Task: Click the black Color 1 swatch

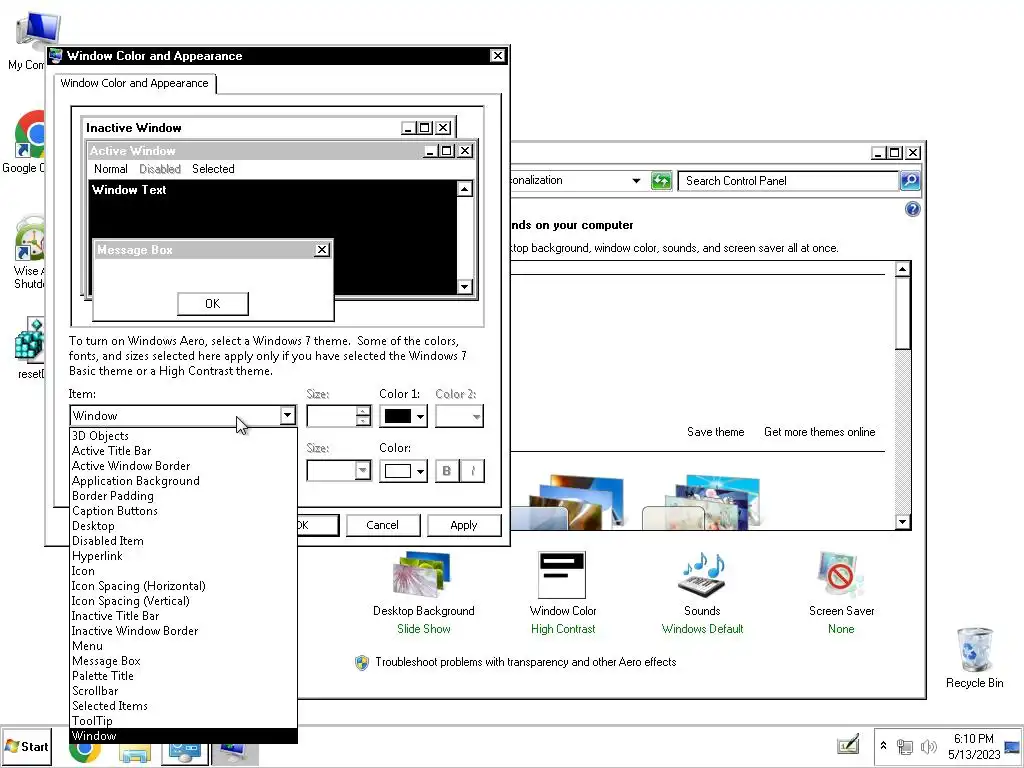Action: point(398,416)
